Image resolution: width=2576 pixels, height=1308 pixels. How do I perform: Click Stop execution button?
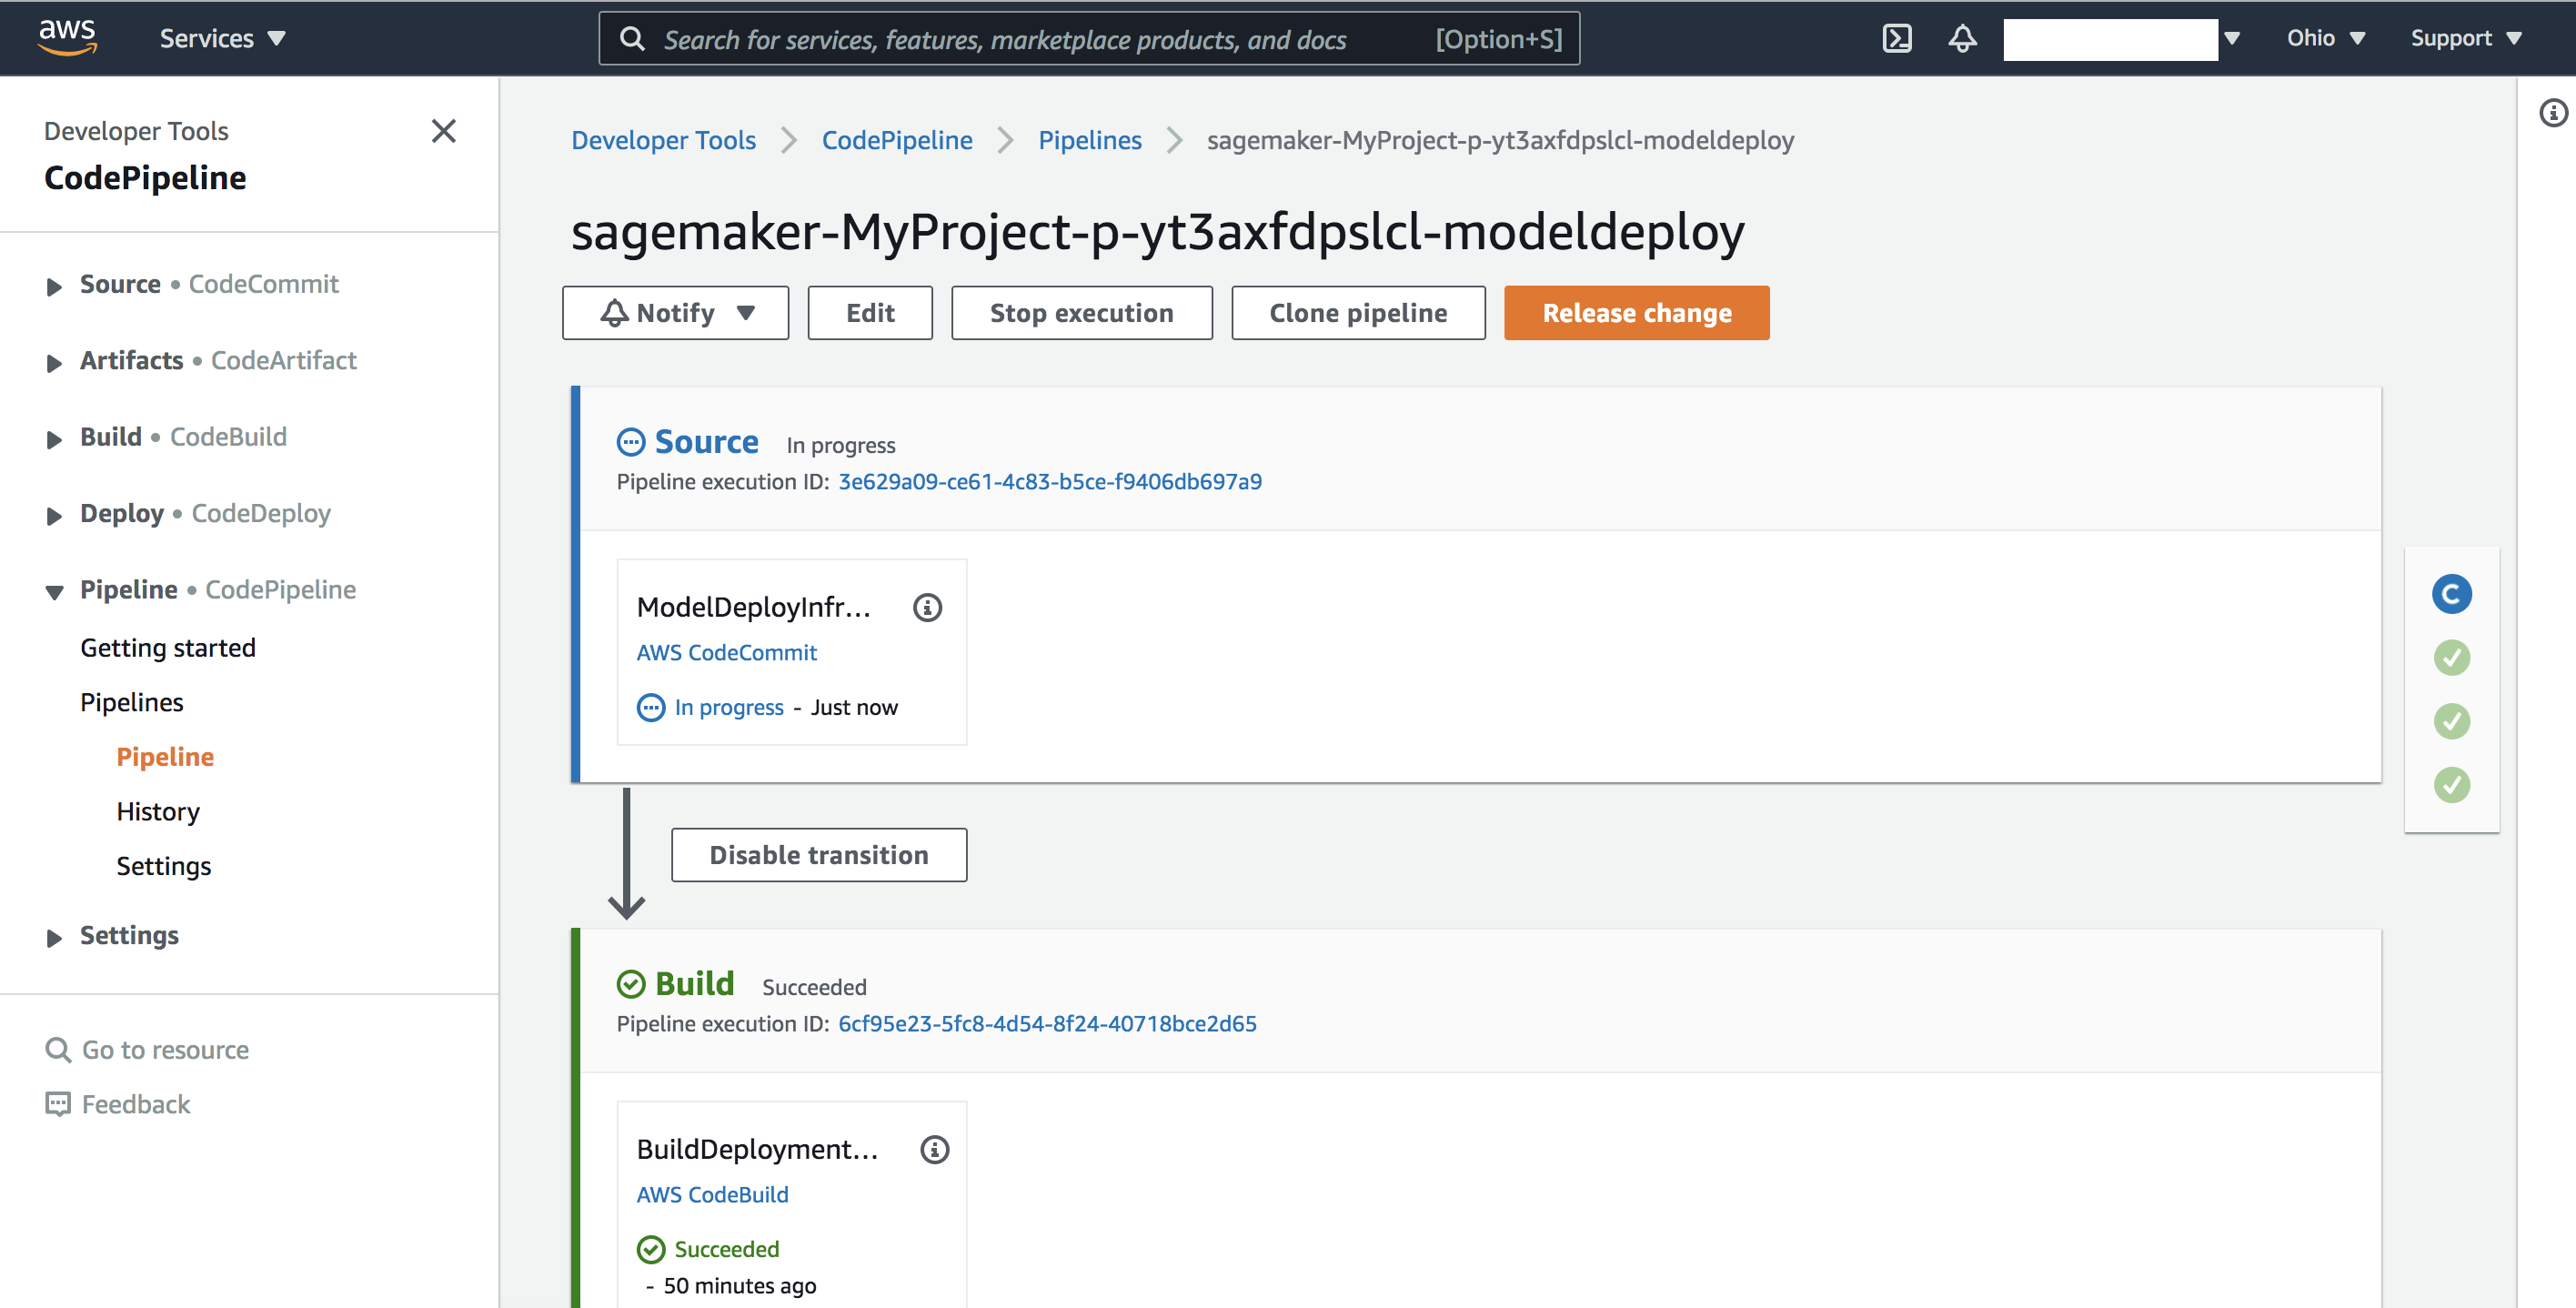pyautogui.click(x=1081, y=313)
